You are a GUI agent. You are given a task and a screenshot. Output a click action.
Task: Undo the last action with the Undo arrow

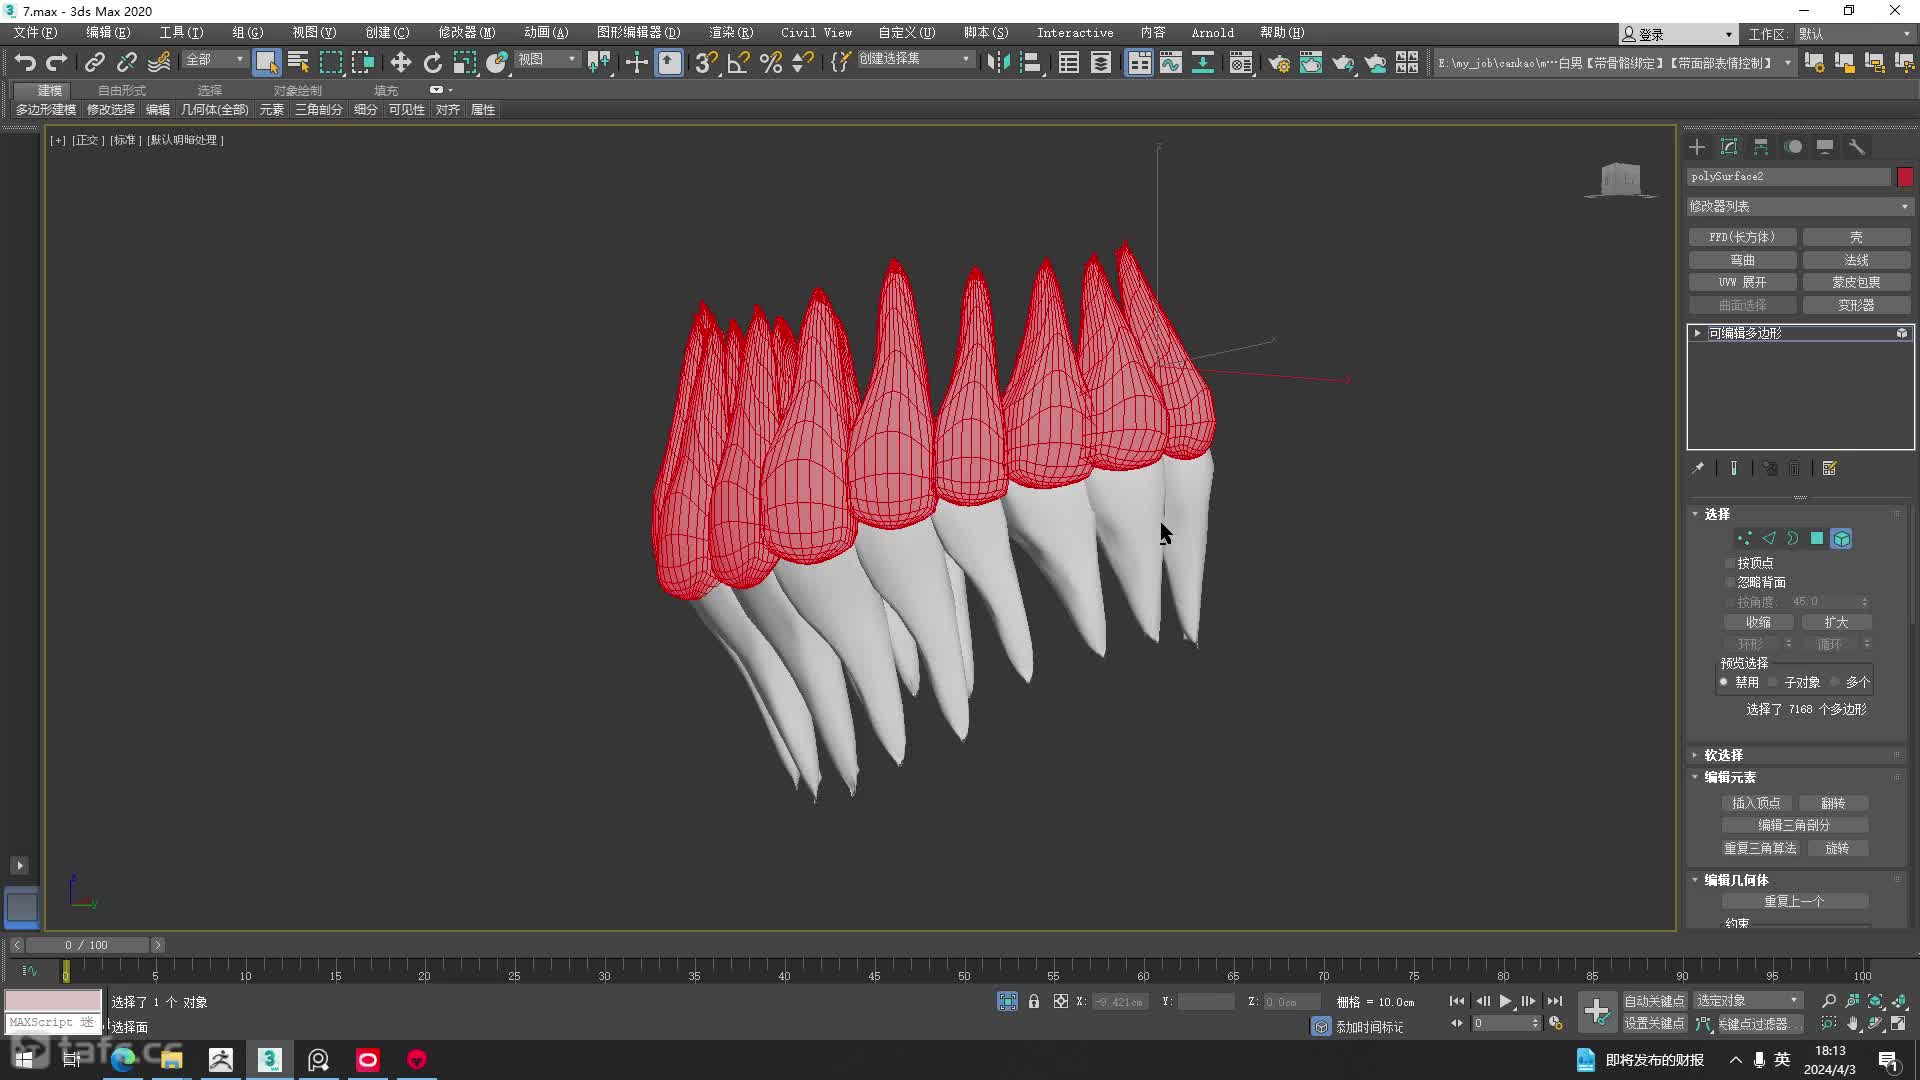coord(25,62)
